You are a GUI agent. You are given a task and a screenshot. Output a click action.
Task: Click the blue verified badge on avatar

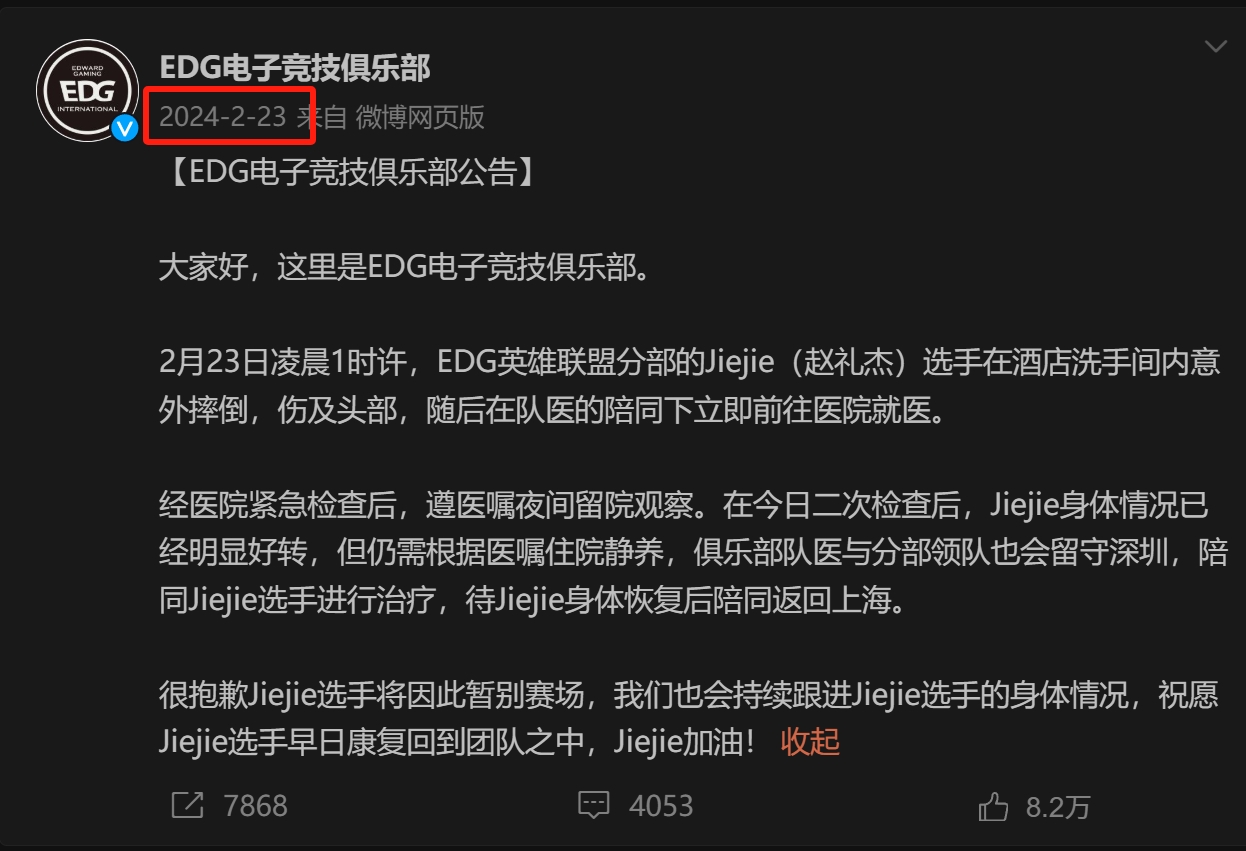124,128
